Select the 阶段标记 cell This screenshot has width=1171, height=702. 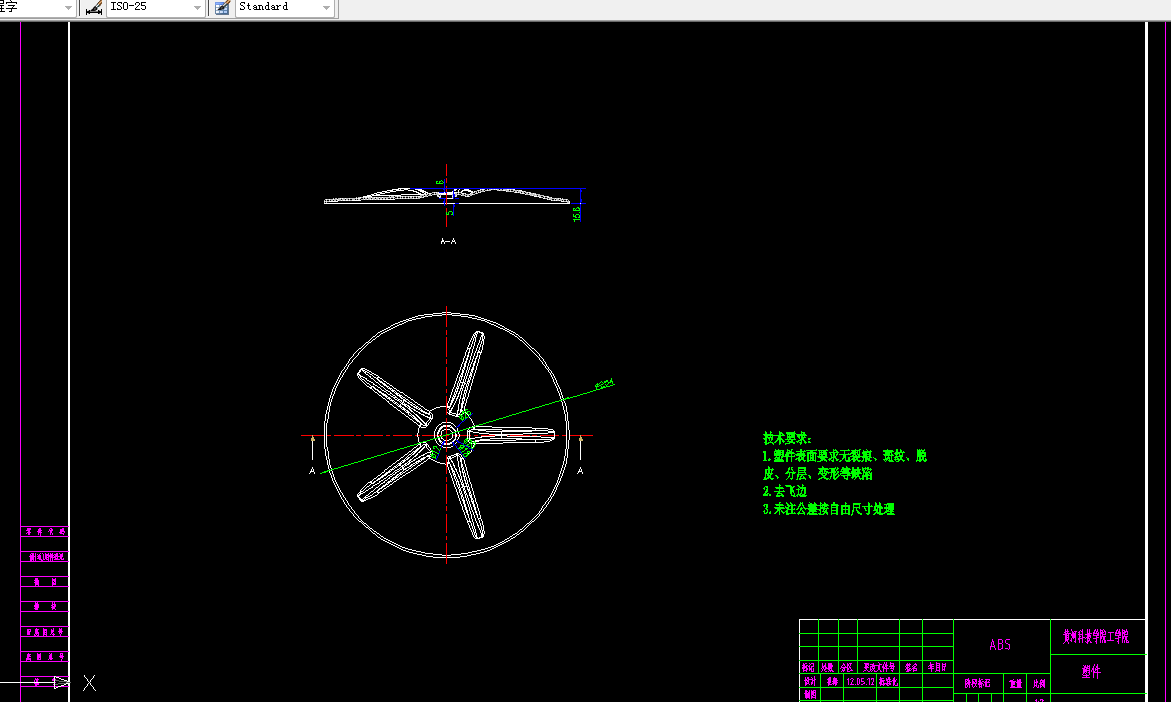tap(977, 683)
